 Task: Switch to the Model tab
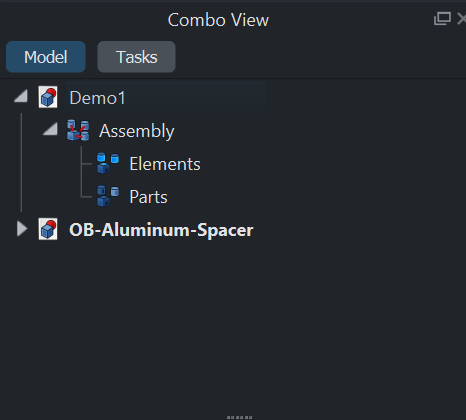click(46, 57)
